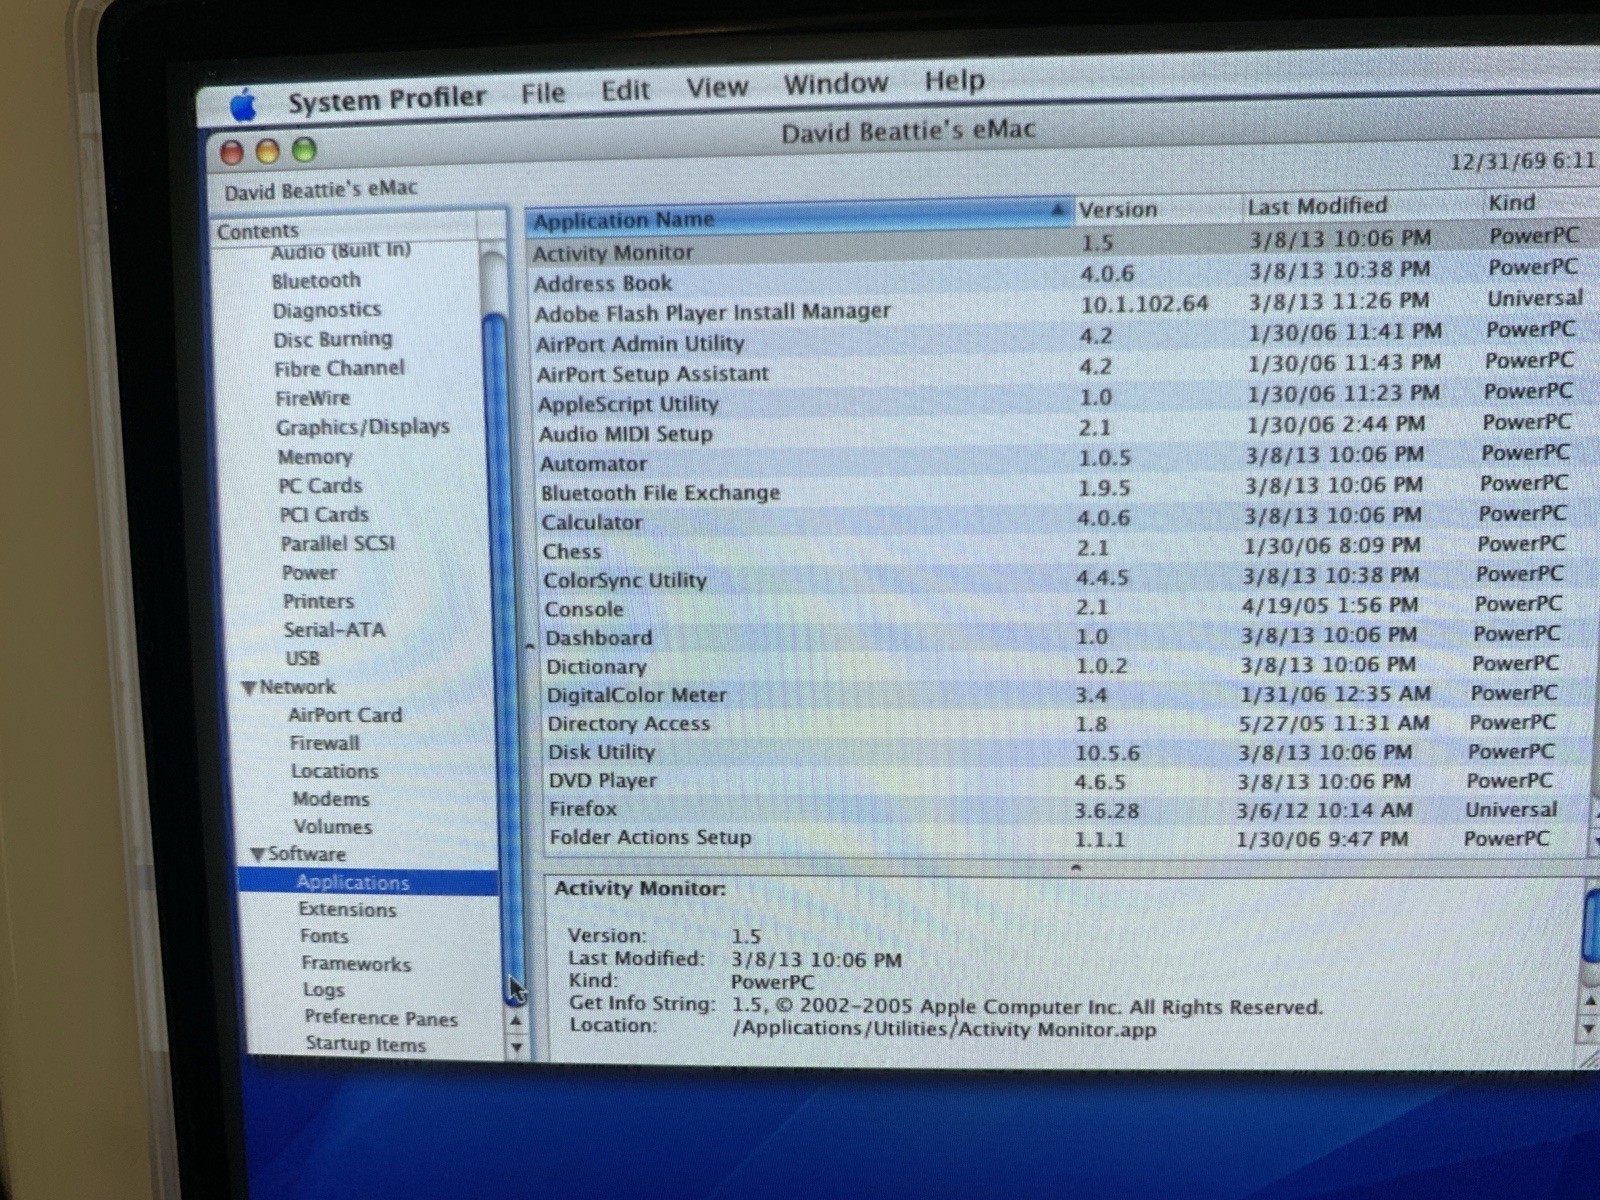Viewport: 1600px width, 1200px height.
Task: Open the Edit menu
Action: pyautogui.click(x=626, y=91)
